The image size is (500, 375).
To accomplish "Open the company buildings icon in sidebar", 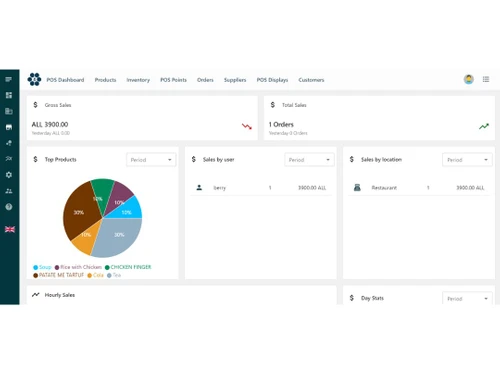I will coord(9,111).
